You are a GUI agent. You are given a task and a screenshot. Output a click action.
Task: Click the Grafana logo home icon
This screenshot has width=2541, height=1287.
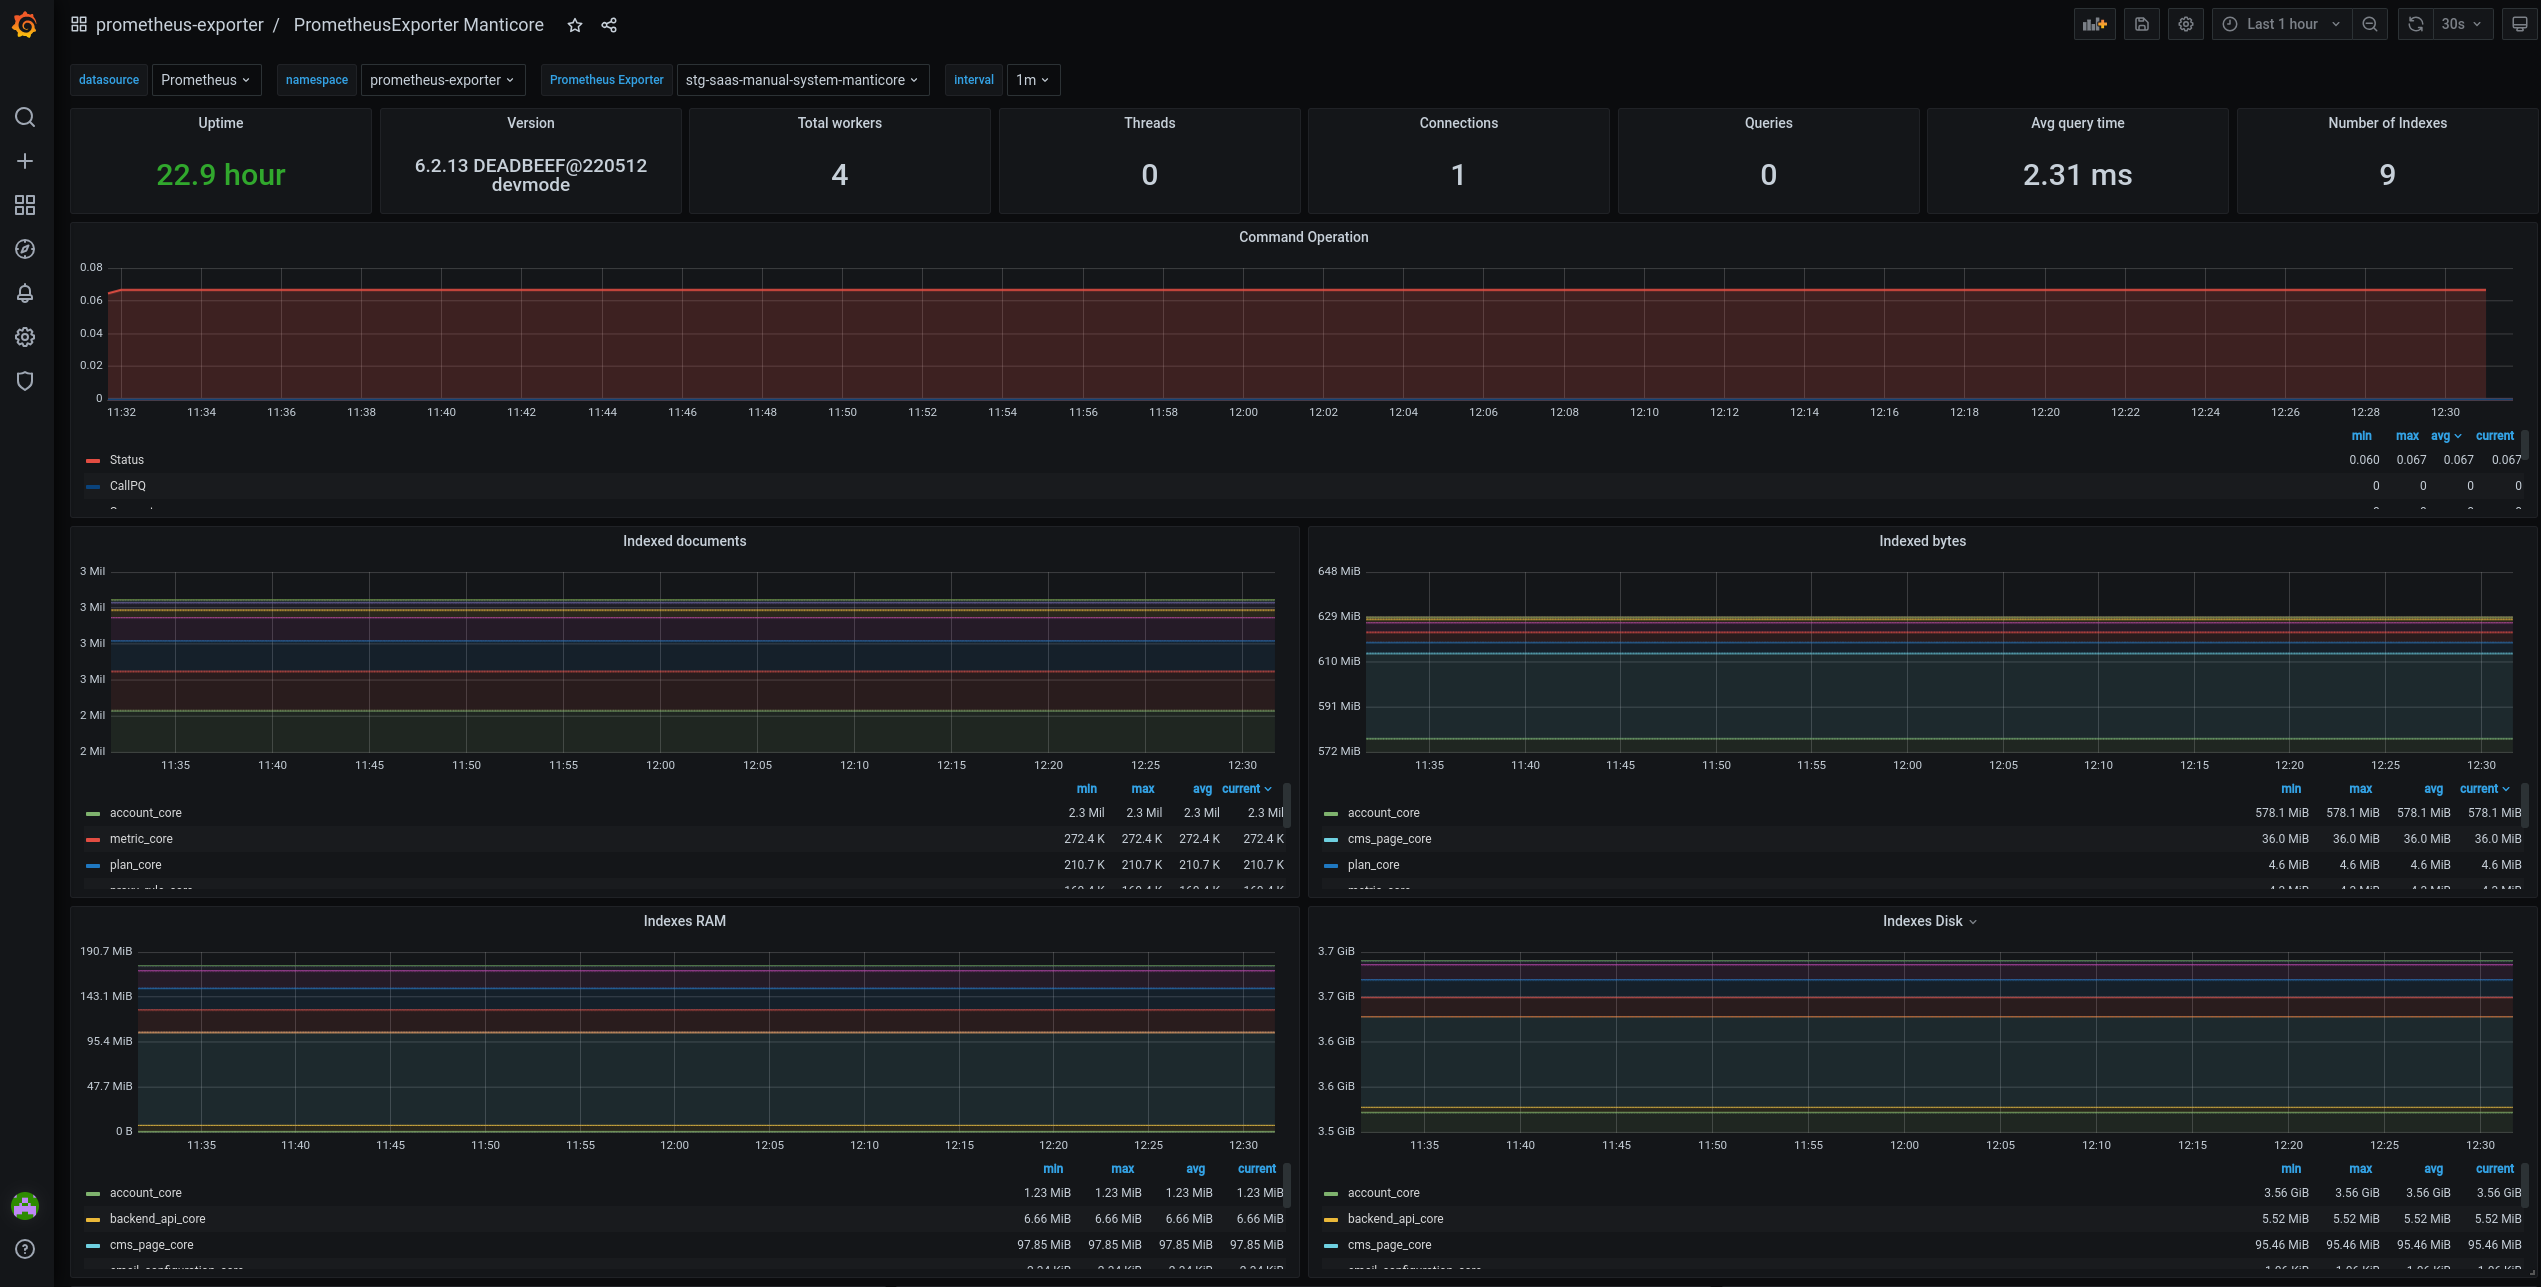pos(25,25)
